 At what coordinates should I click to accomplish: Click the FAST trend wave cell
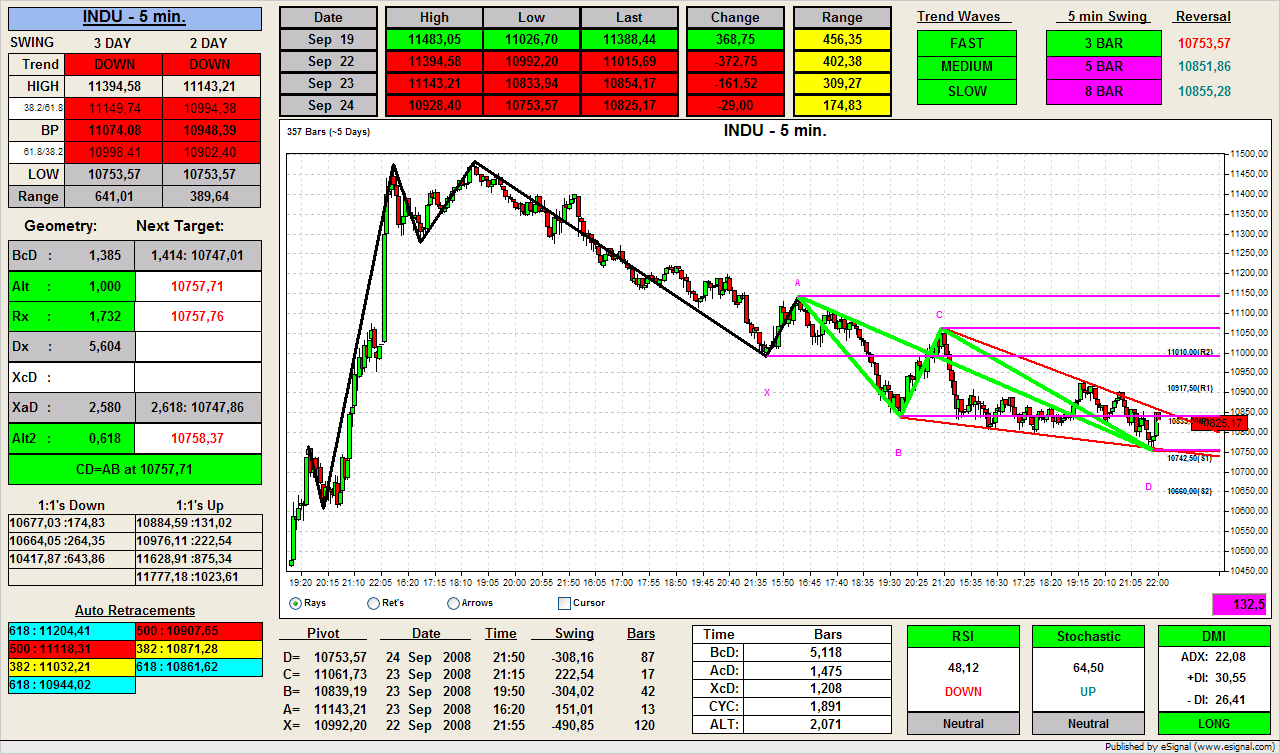(967, 43)
